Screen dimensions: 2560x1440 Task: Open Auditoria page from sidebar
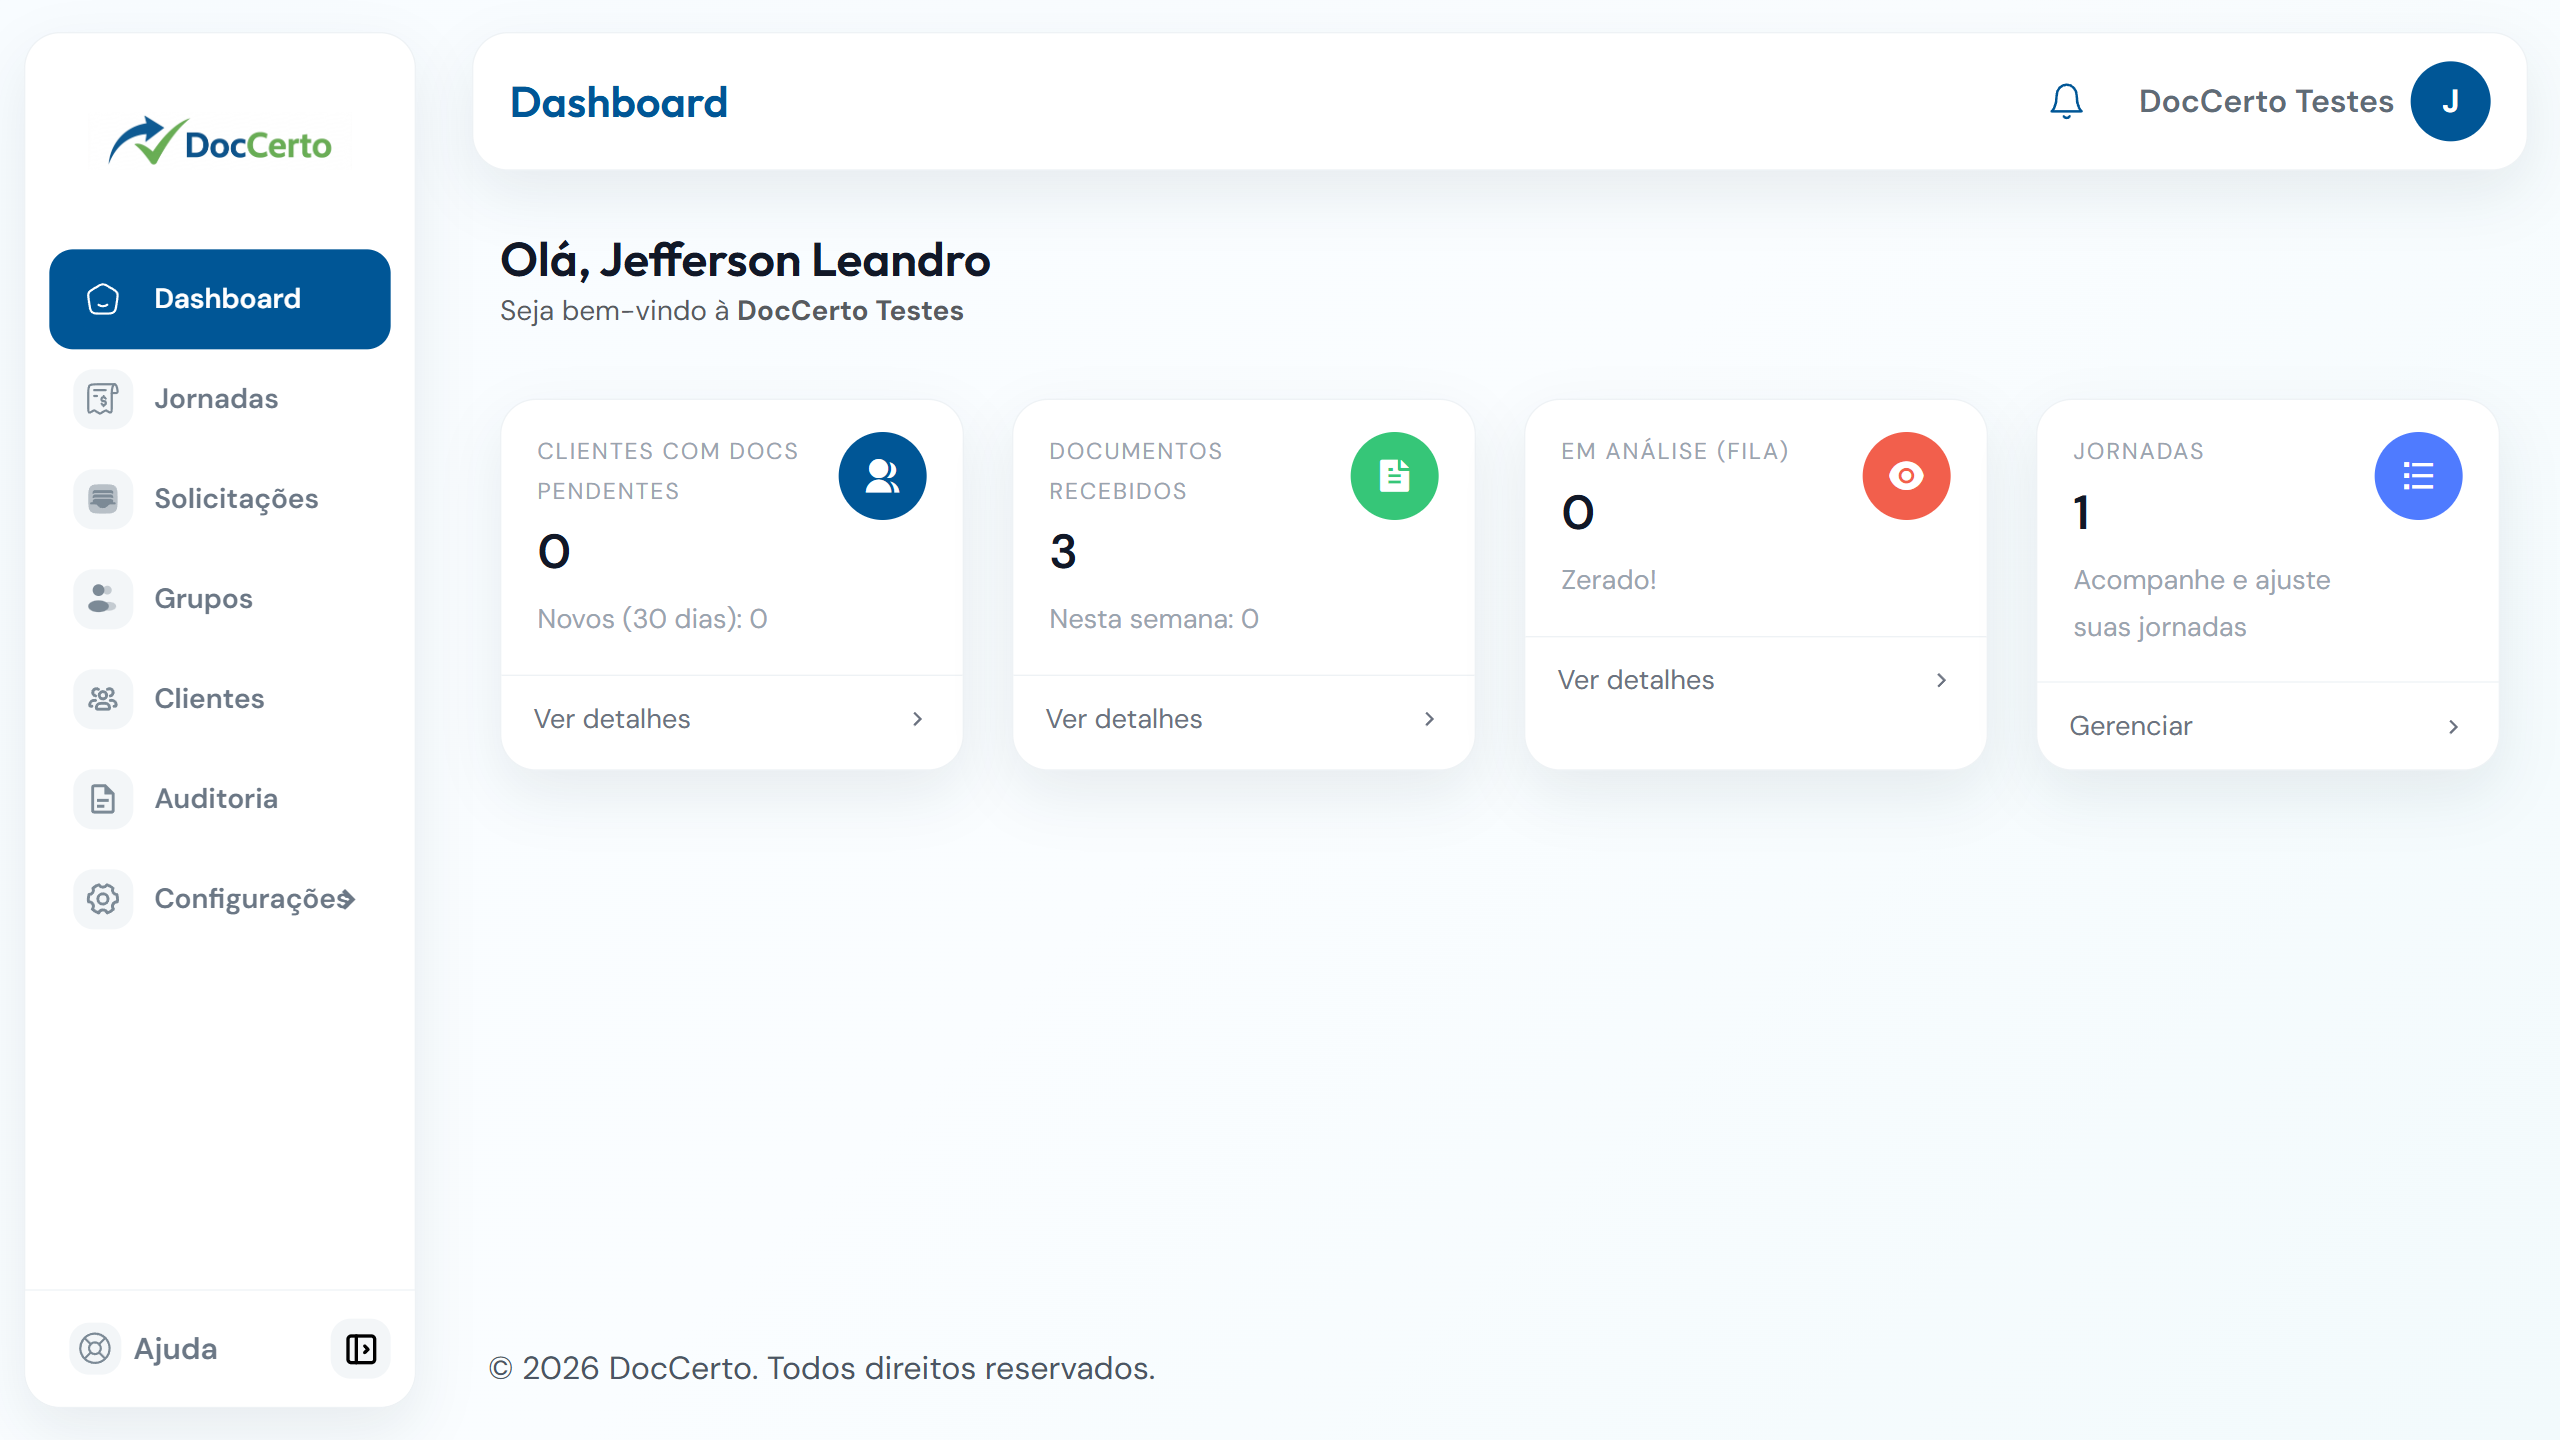click(216, 799)
